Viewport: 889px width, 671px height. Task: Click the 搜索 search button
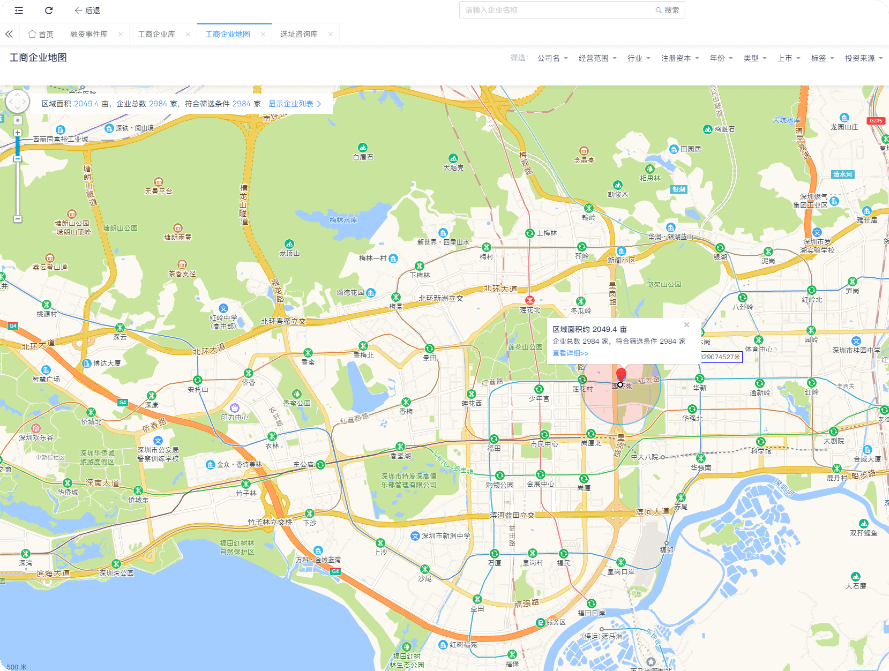[x=668, y=10]
